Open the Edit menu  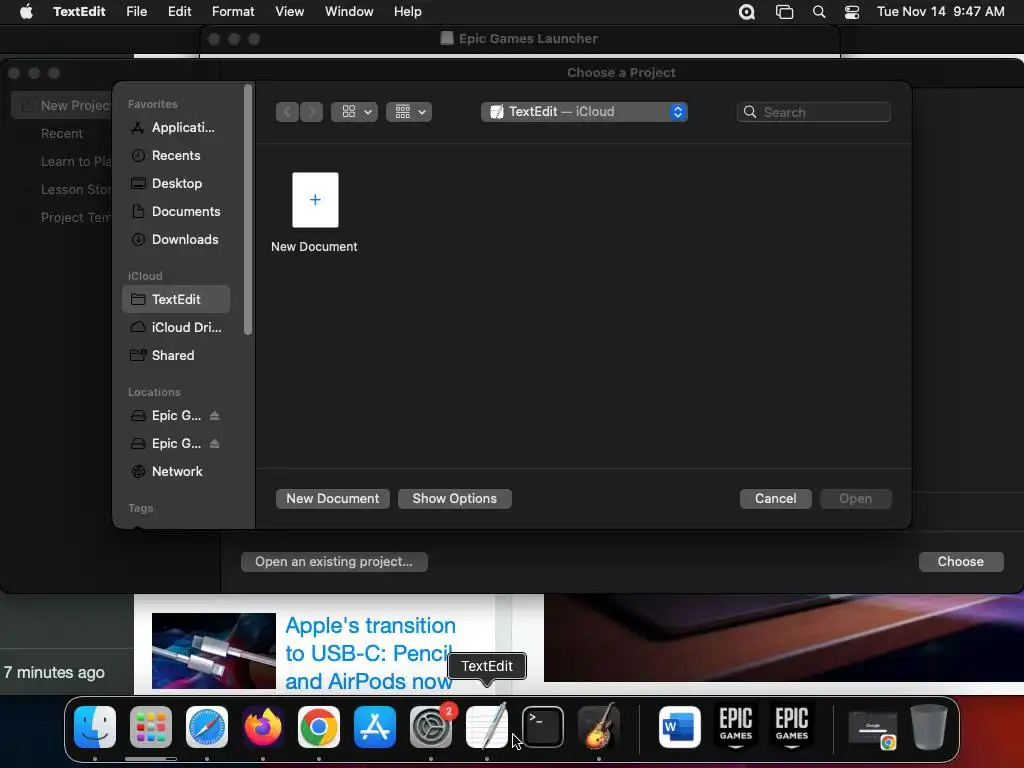[180, 12]
